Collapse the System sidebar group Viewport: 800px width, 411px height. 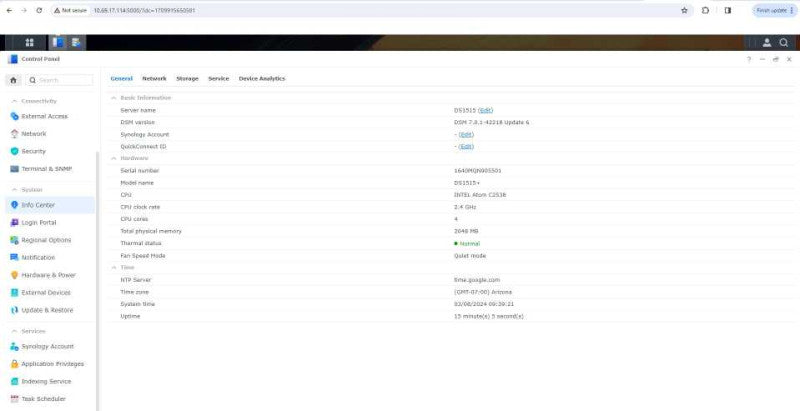click(14, 190)
